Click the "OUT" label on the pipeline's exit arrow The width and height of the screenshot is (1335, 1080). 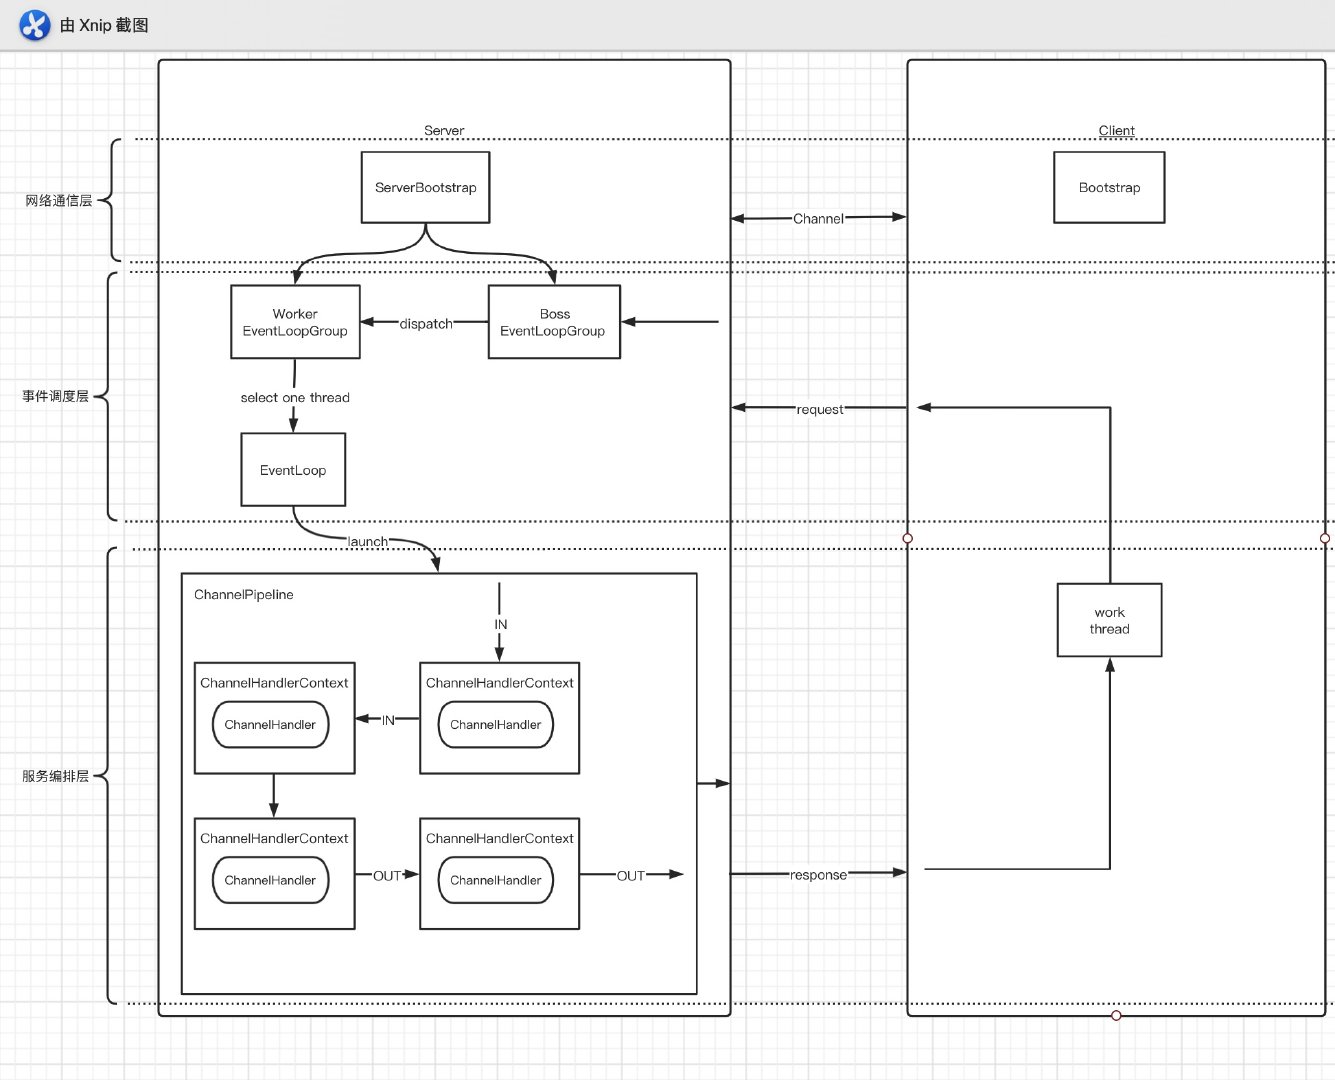coord(630,876)
